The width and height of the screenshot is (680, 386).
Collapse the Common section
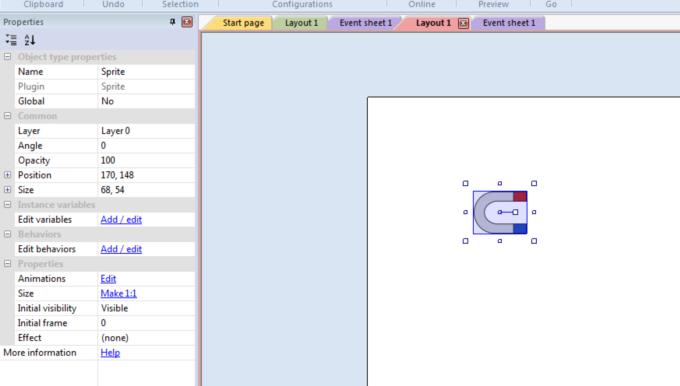tap(7, 116)
